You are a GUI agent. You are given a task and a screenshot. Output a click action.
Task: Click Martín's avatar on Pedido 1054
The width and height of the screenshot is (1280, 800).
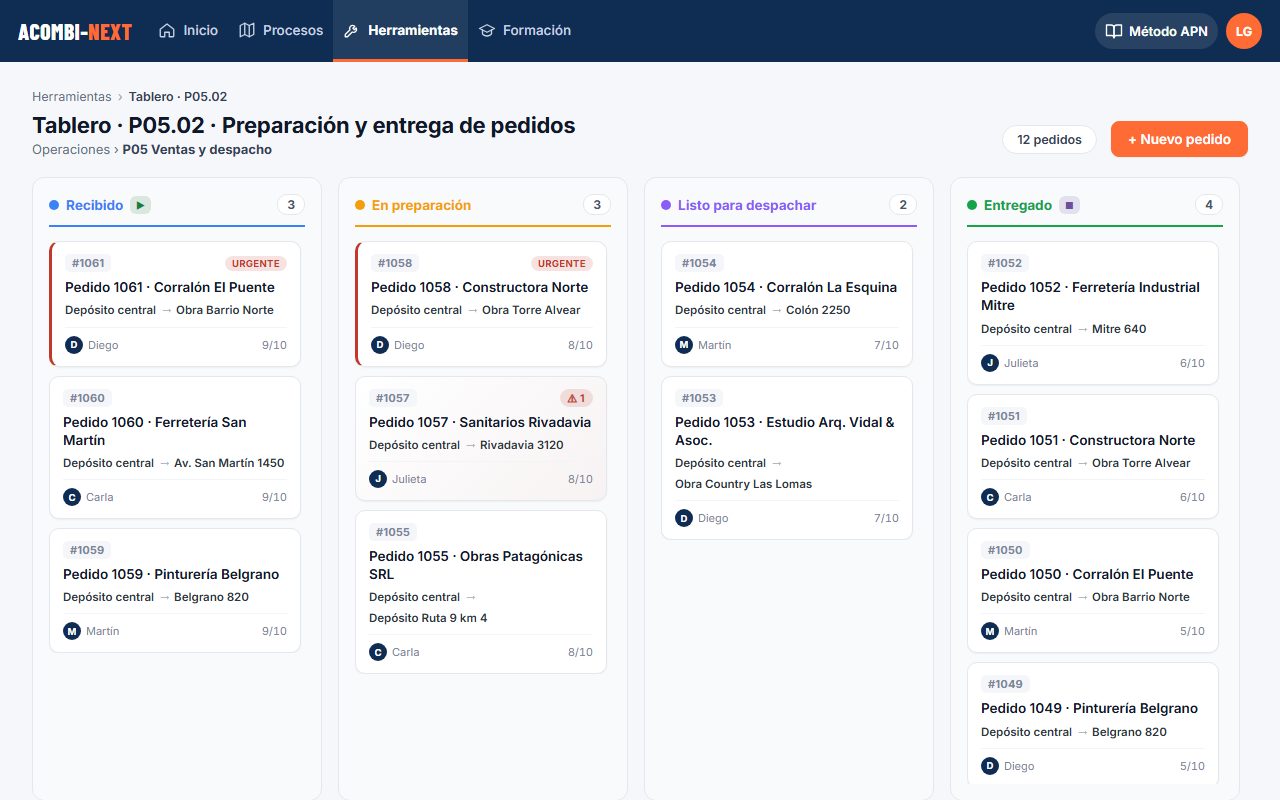pyautogui.click(x=683, y=345)
